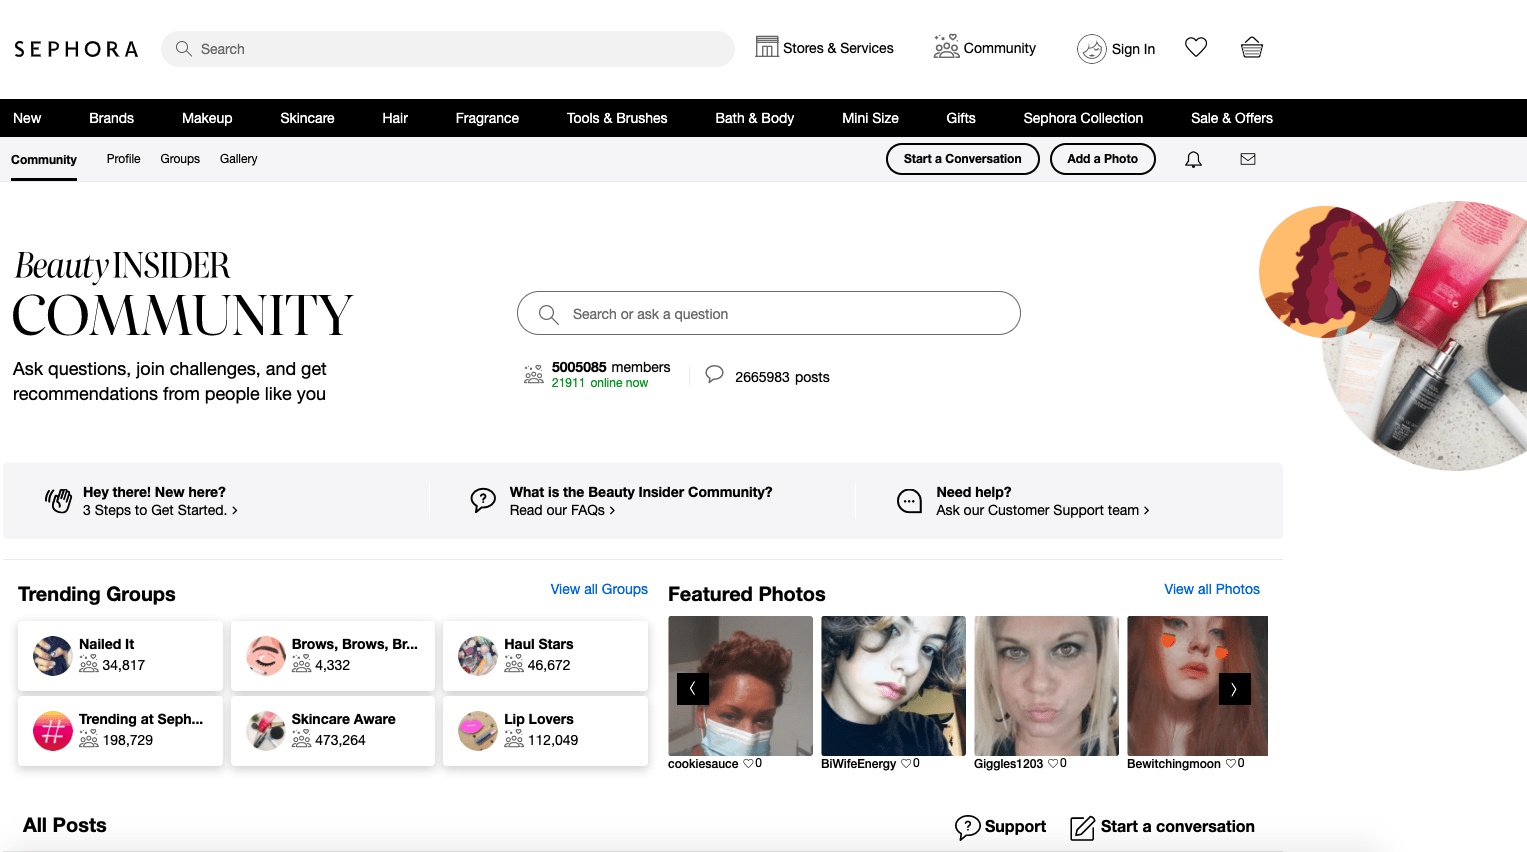This screenshot has width=1527, height=852.
Task: Open the Sale & Offers menu
Action: pos(1232,118)
